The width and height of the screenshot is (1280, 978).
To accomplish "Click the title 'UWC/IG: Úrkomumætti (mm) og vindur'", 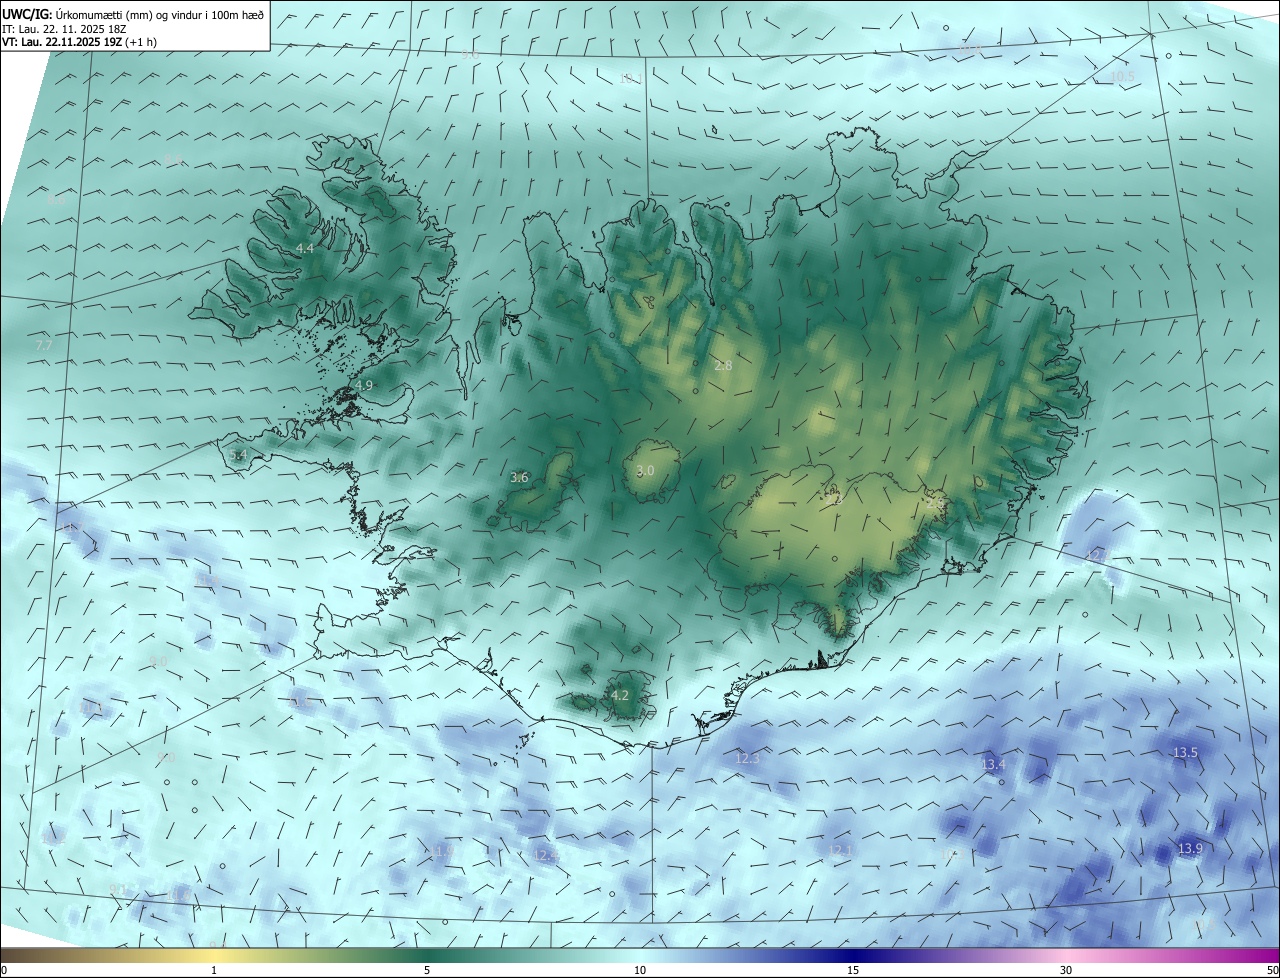I will [x=134, y=14].
